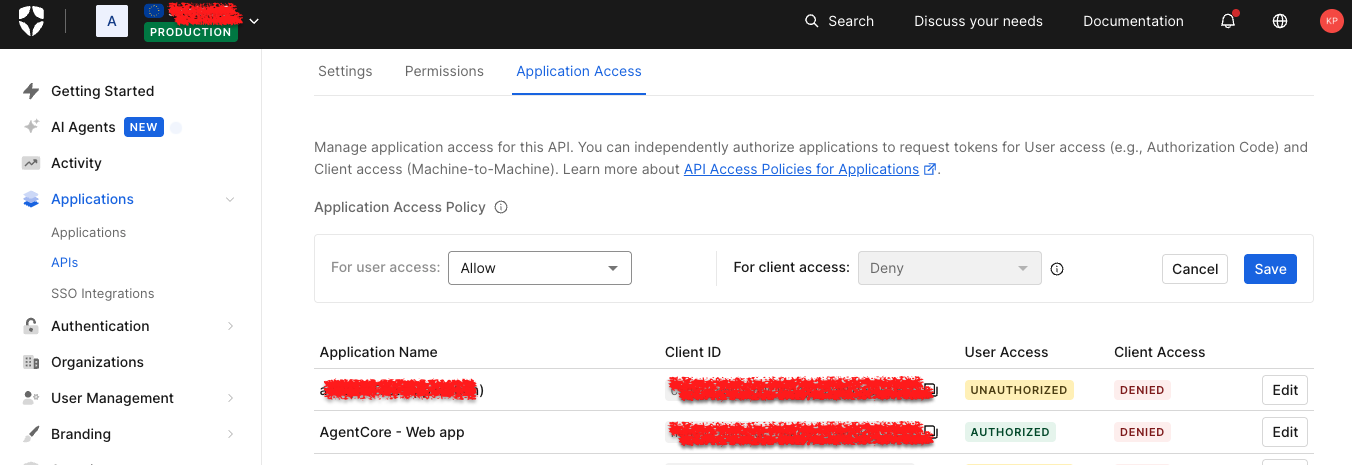Click the Client ID column header

(693, 352)
